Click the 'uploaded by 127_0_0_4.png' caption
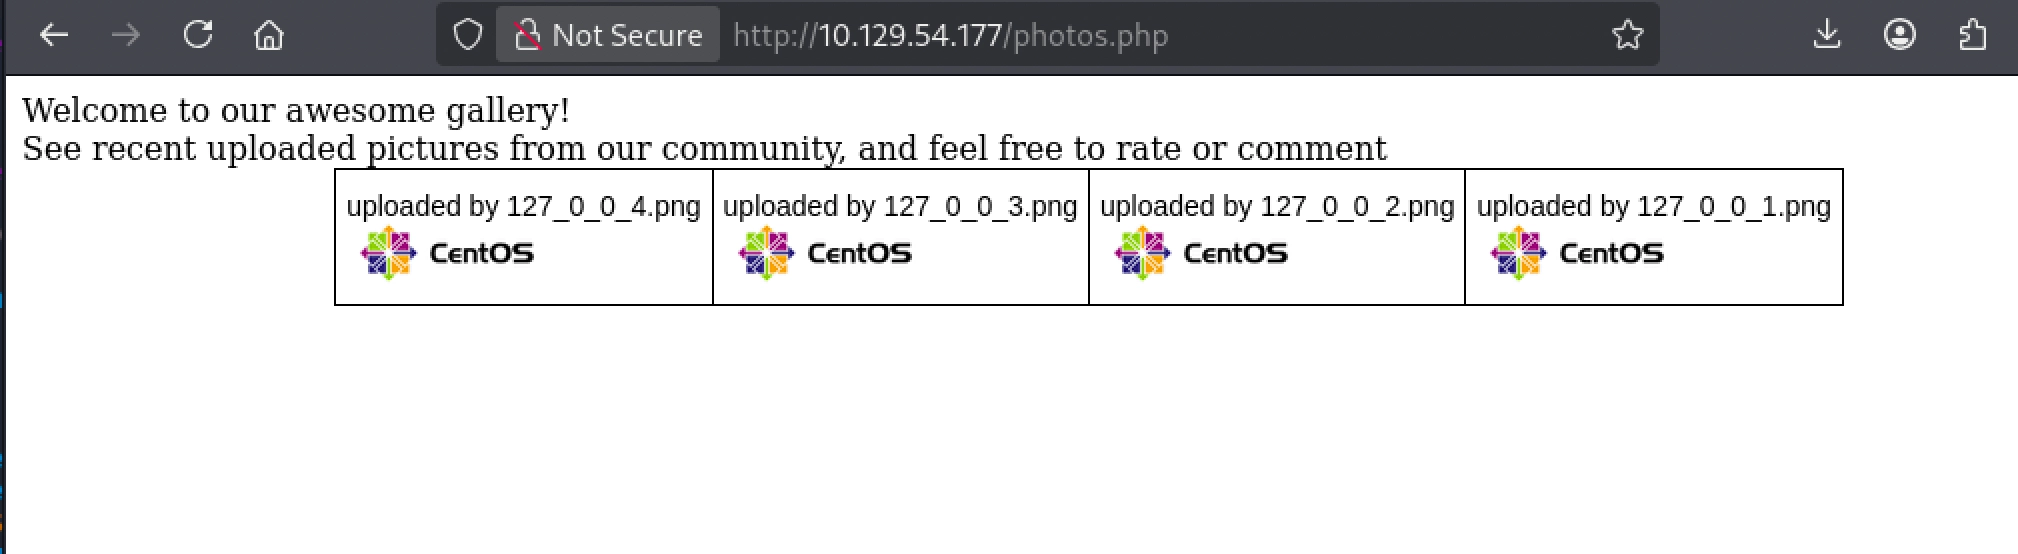This screenshot has width=2018, height=554. (x=524, y=206)
